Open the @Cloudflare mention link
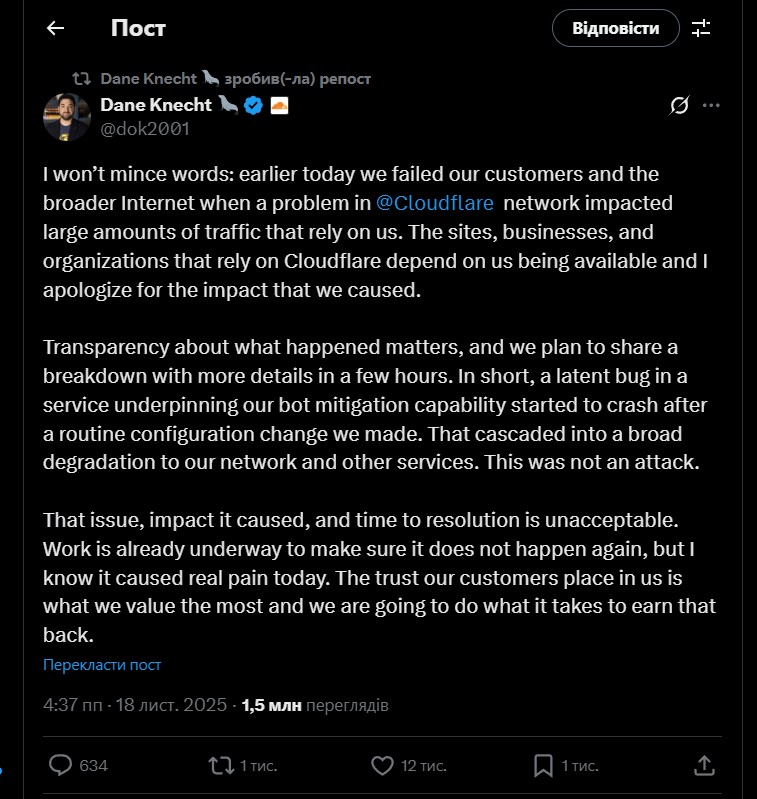Image resolution: width=757 pixels, height=799 pixels. [x=435, y=202]
